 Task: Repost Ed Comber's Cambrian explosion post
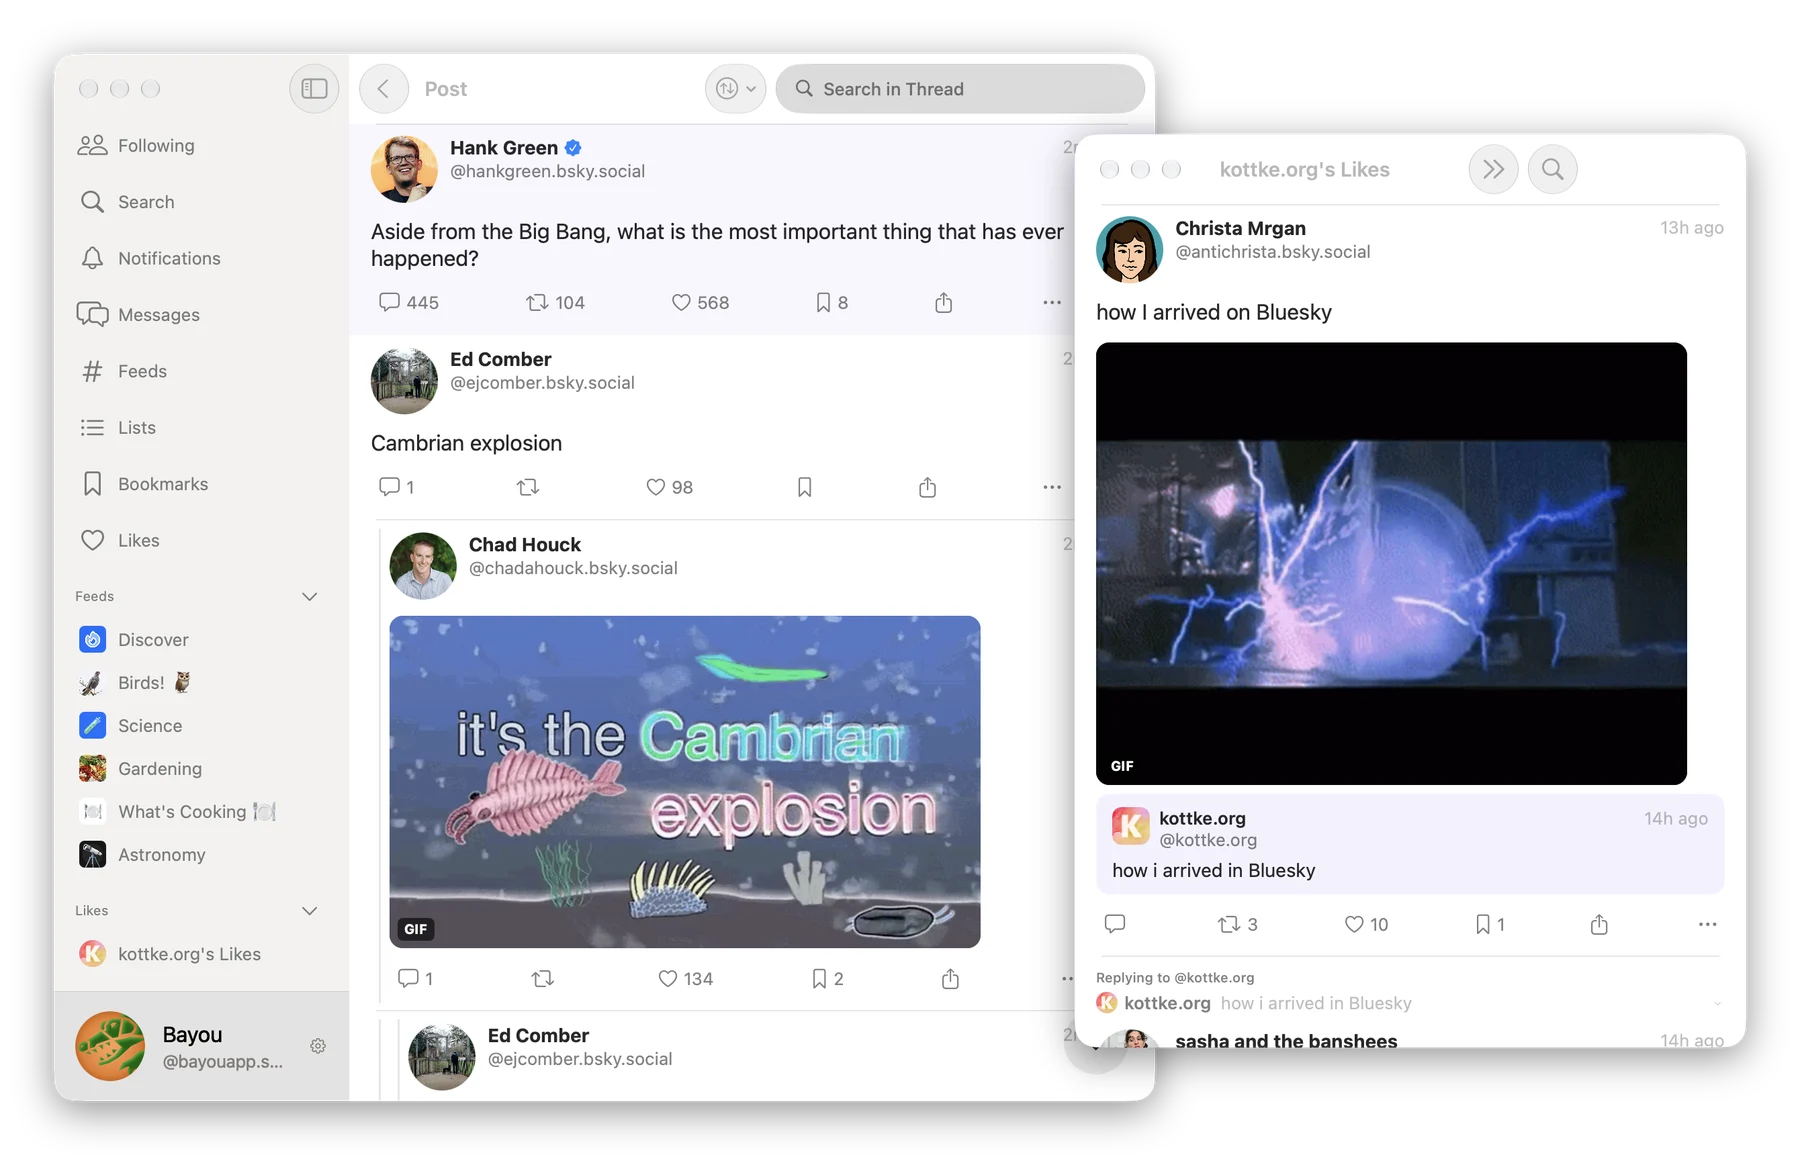pos(528,487)
